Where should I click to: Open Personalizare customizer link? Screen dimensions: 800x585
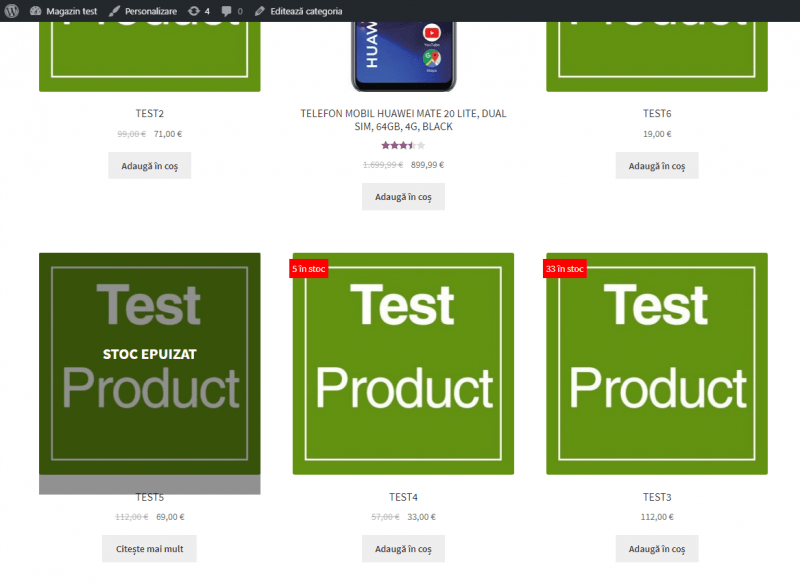point(143,11)
